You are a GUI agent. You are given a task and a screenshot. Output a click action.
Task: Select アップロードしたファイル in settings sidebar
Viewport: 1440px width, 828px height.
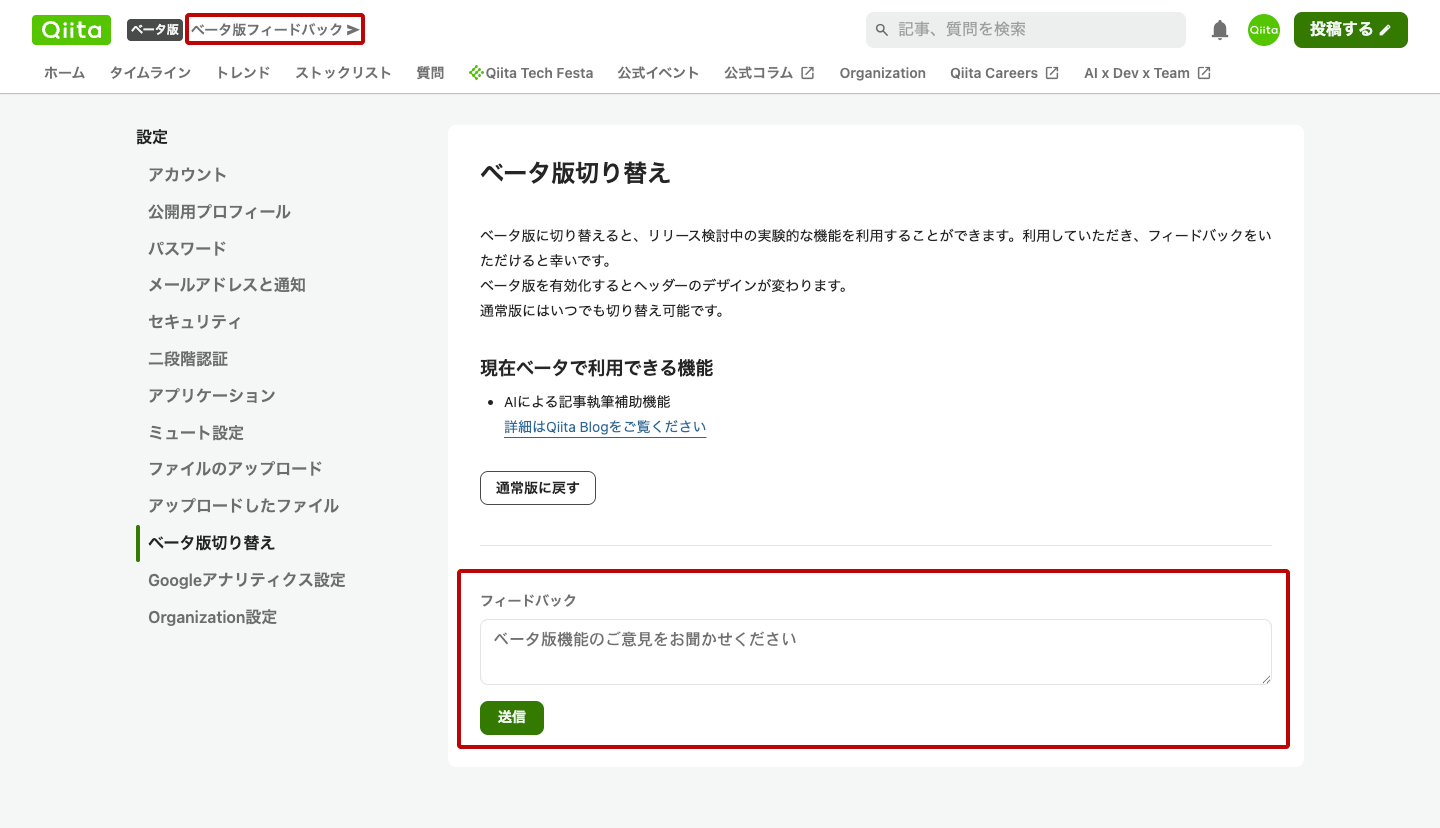pos(244,506)
